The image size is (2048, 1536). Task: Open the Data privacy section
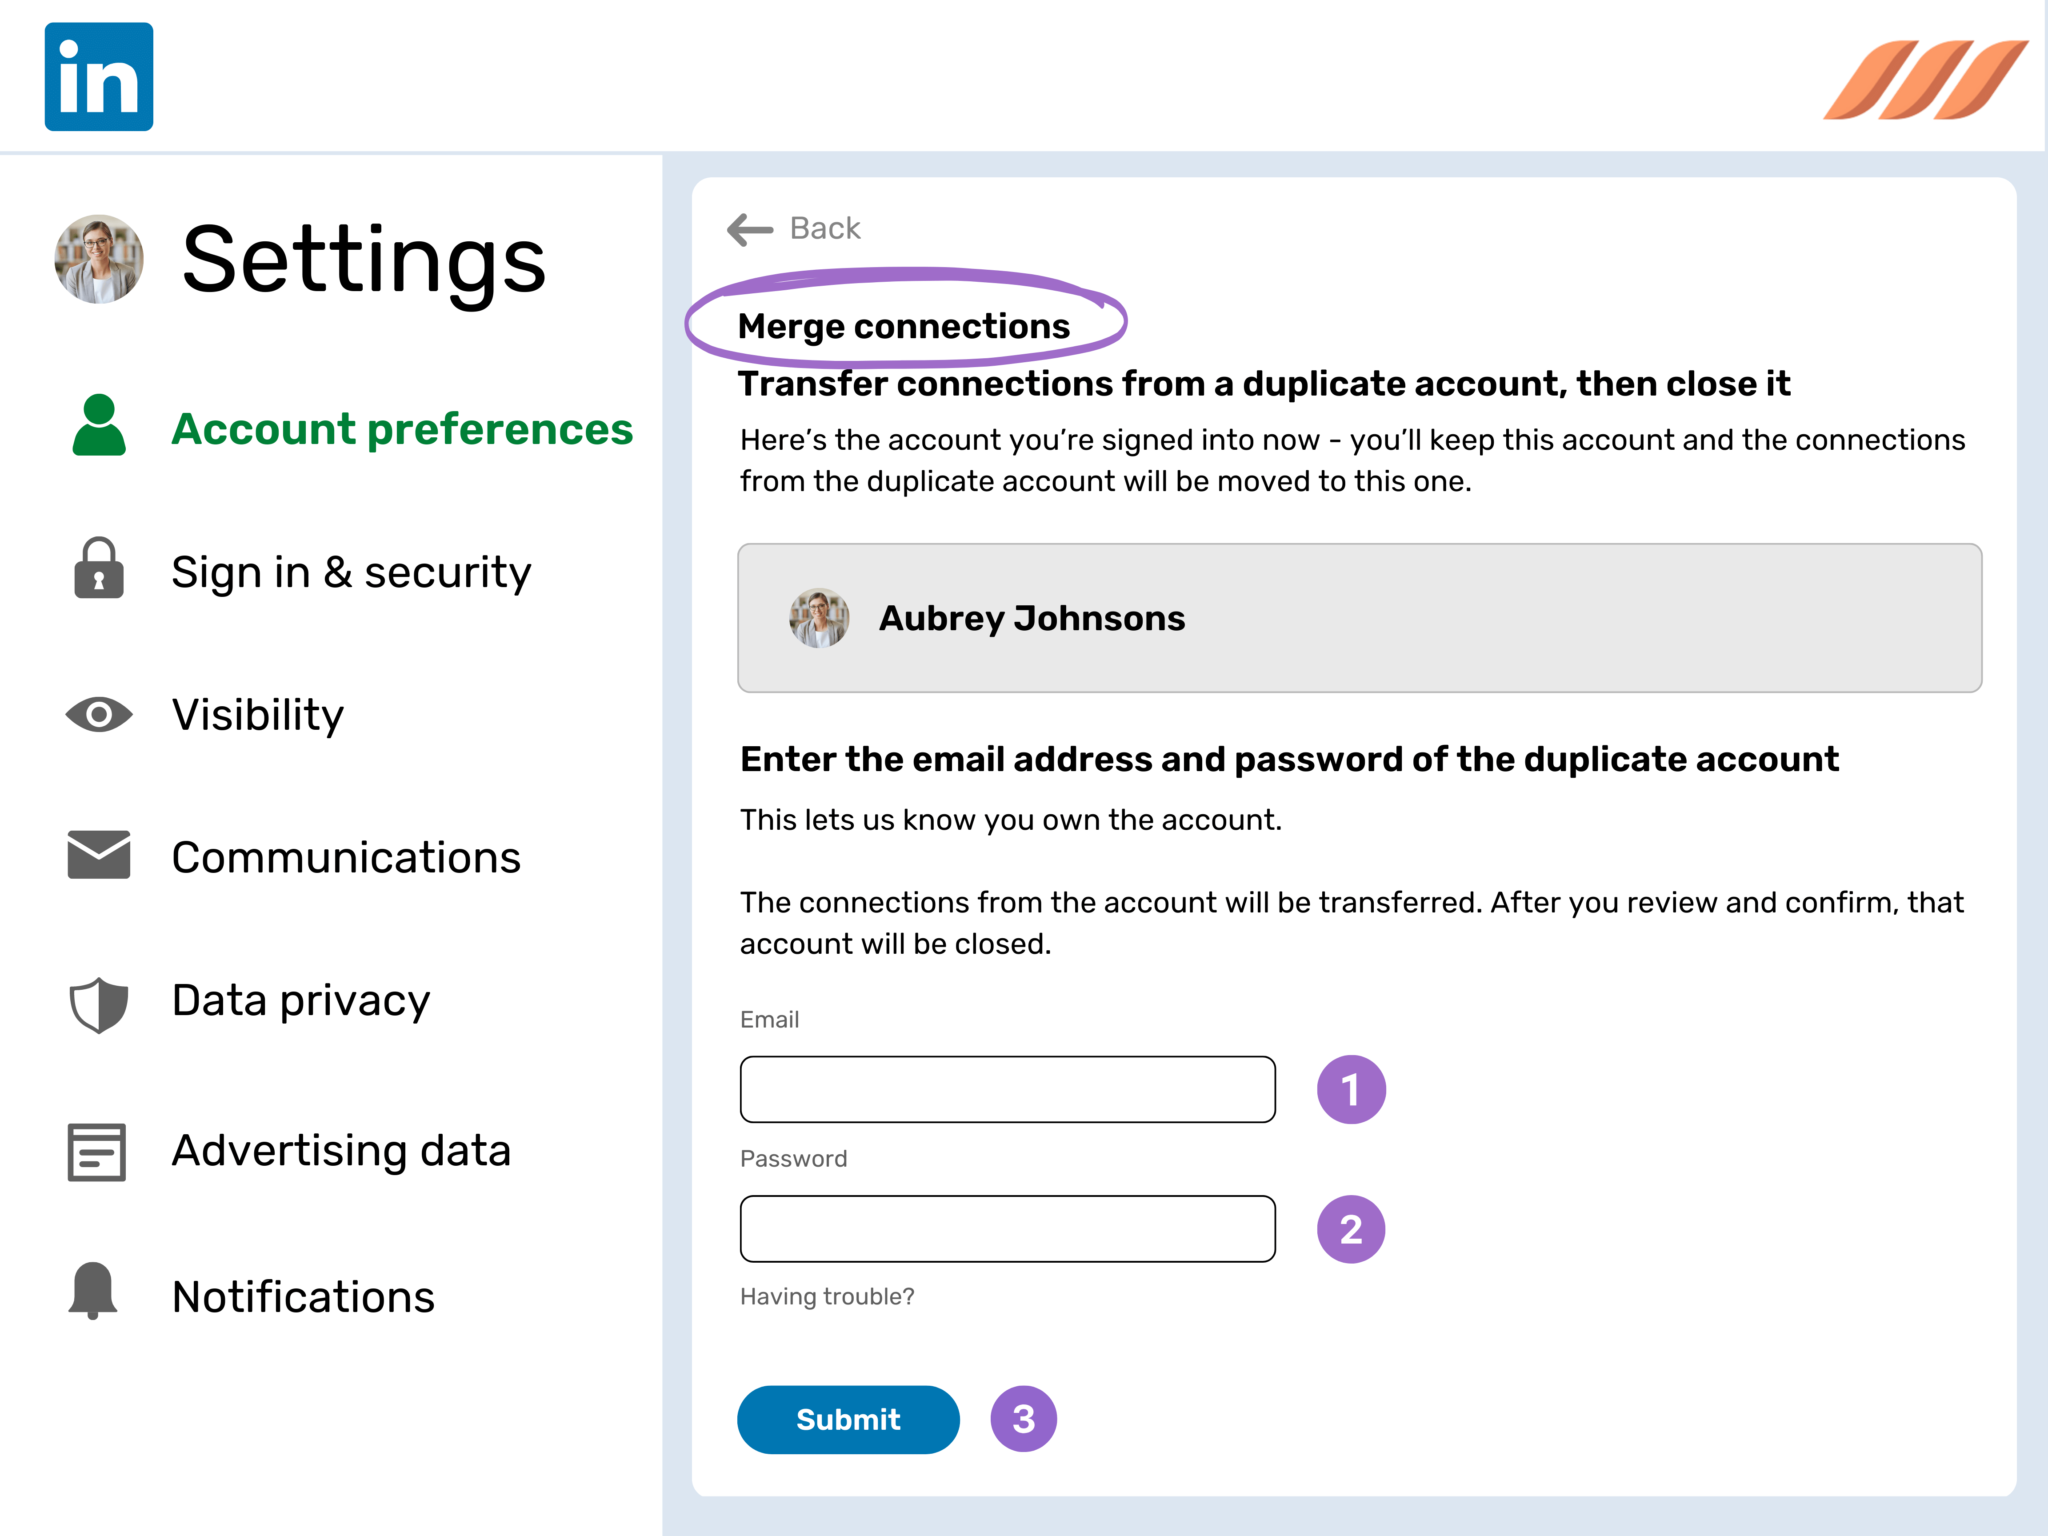(x=300, y=1000)
